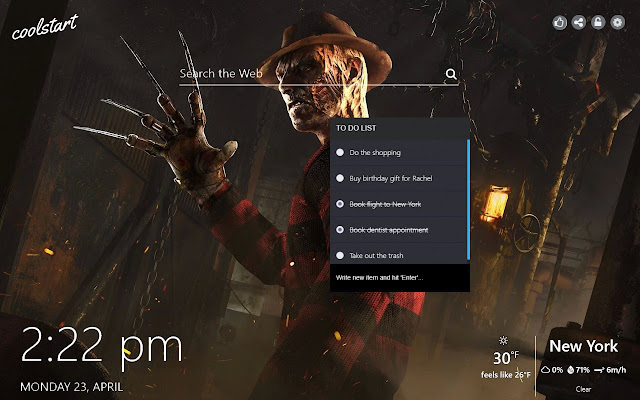Click the 'feels like 26°F' text
The width and height of the screenshot is (640, 400).
[506, 375]
